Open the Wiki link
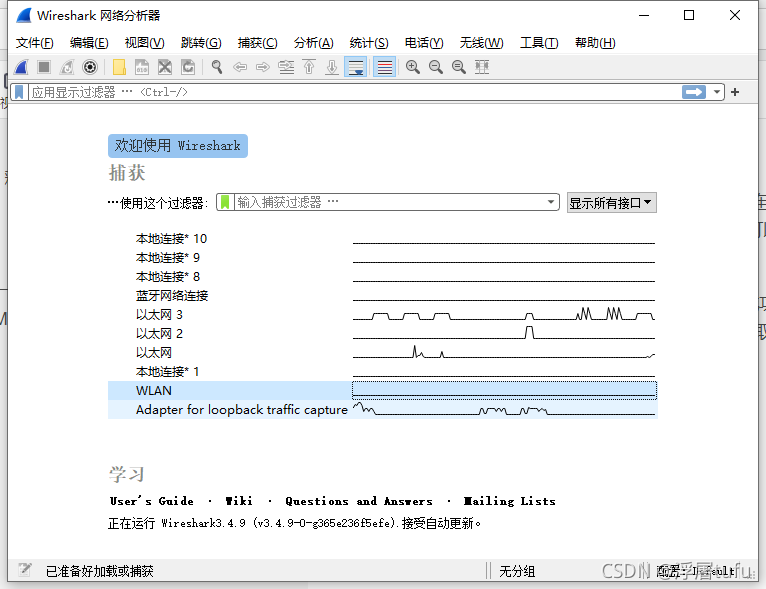This screenshot has height=589, width=766. pyautogui.click(x=239, y=501)
